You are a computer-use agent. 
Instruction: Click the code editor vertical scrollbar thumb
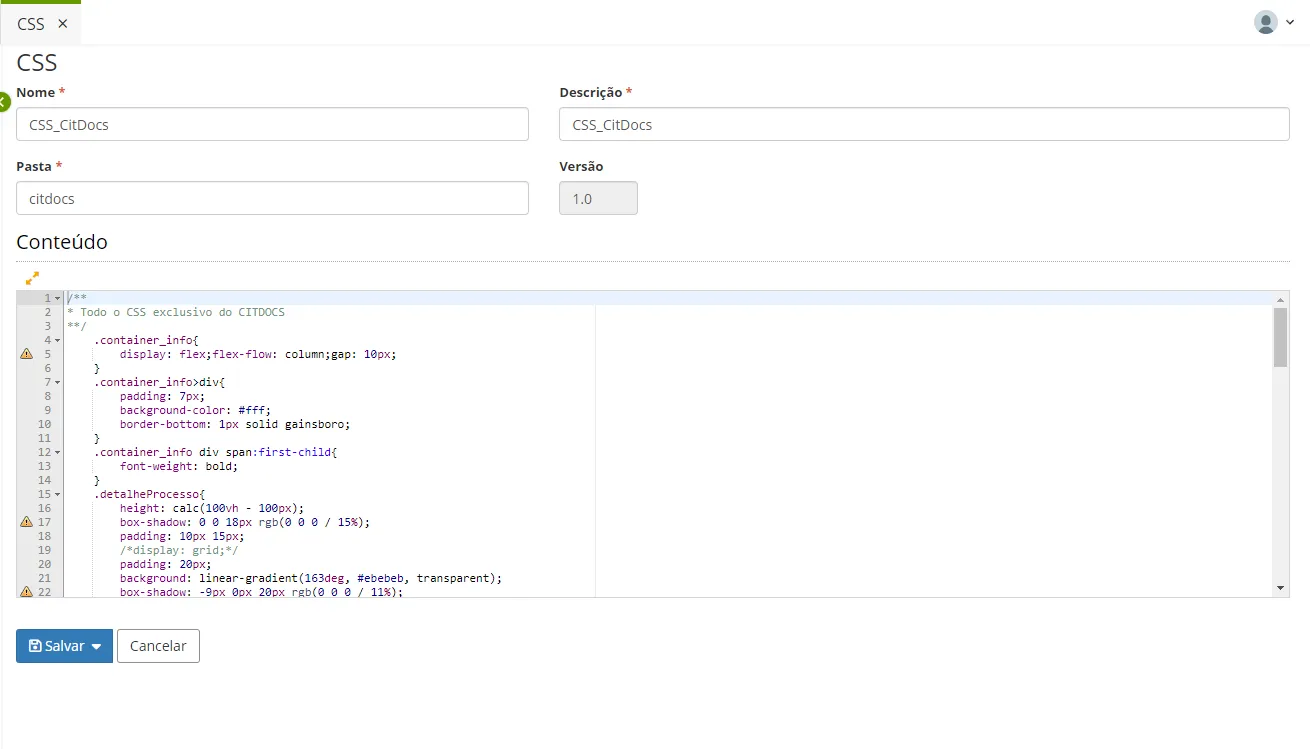point(1281,338)
